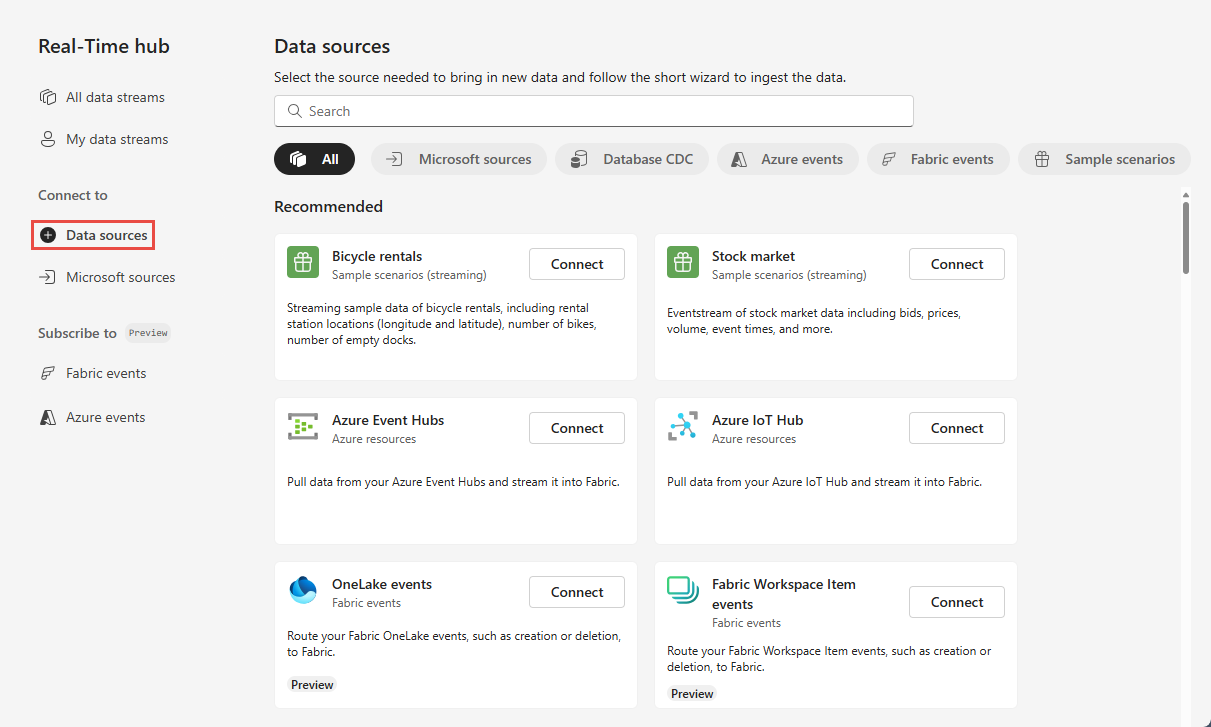Click the Stock market title
The image size is (1211, 727).
(754, 256)
